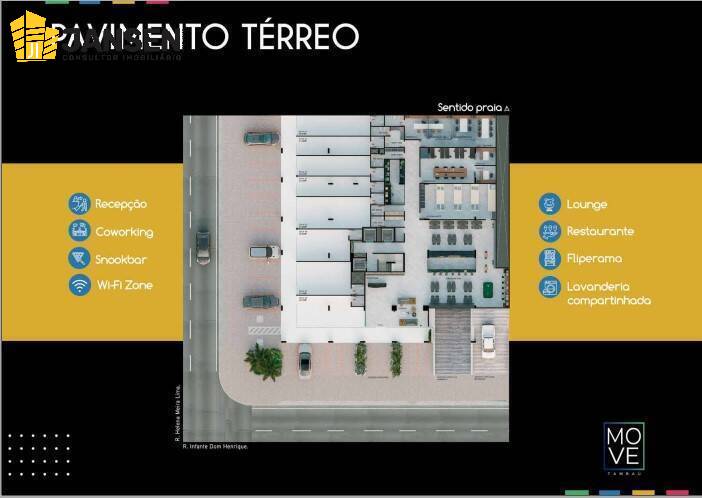This screenshot has width=702, height=498.
Task: Click the 'Restaurante' label
Action: point(600,232)
